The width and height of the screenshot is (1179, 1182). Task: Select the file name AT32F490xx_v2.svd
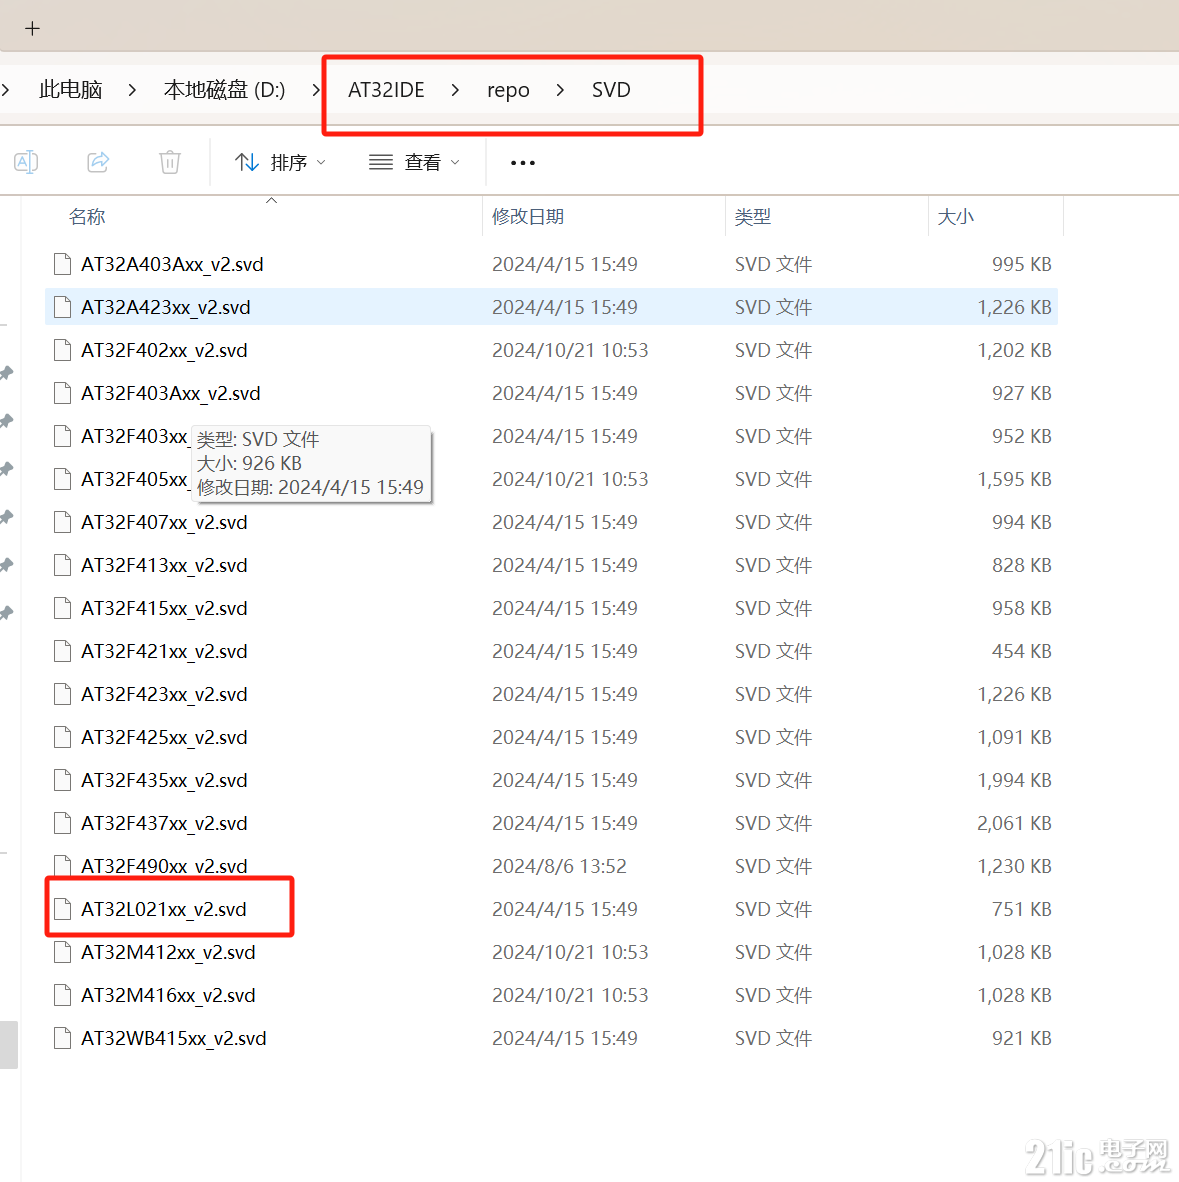pos(164,866)
